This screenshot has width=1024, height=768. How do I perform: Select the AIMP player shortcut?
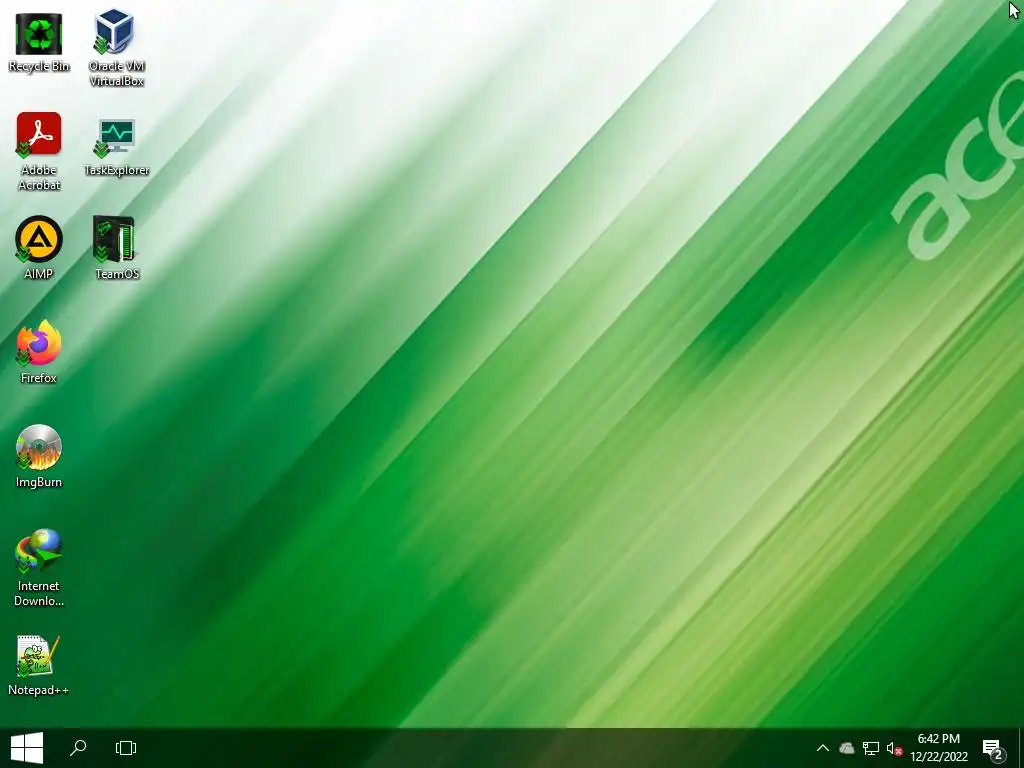point(39,248)
